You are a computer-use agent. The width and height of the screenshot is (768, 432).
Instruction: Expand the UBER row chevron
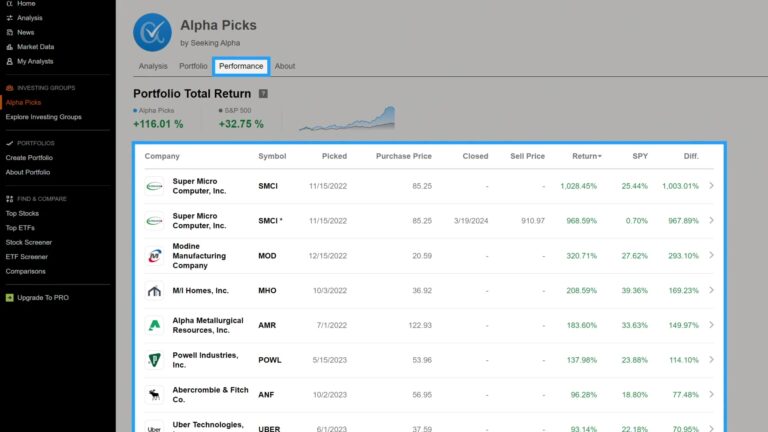point(711,428)
